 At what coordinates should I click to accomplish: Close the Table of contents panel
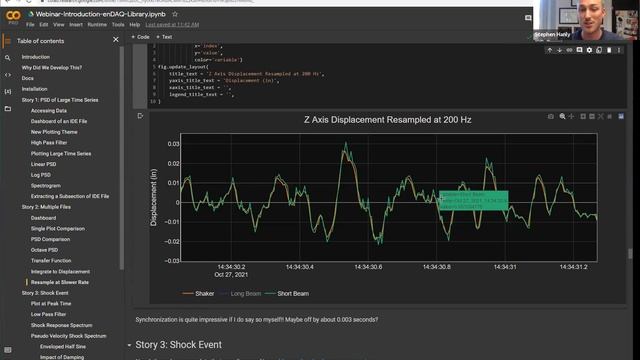(x=116, y=40)
